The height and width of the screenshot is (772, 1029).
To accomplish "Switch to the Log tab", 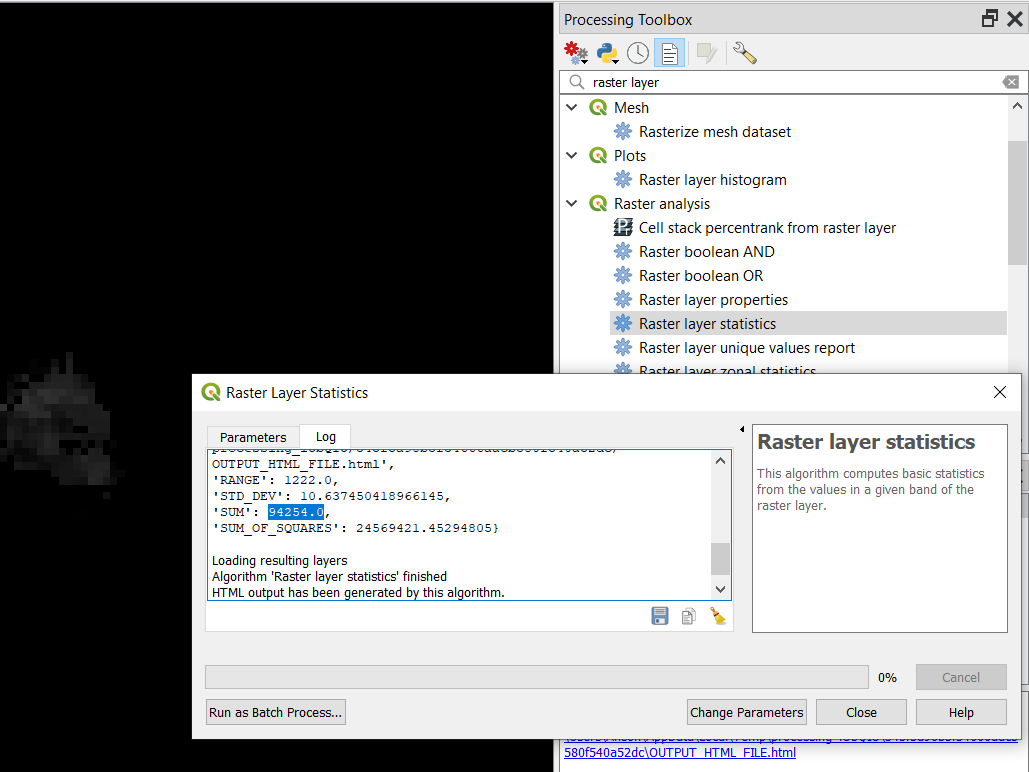I will [x=325, y=437].
